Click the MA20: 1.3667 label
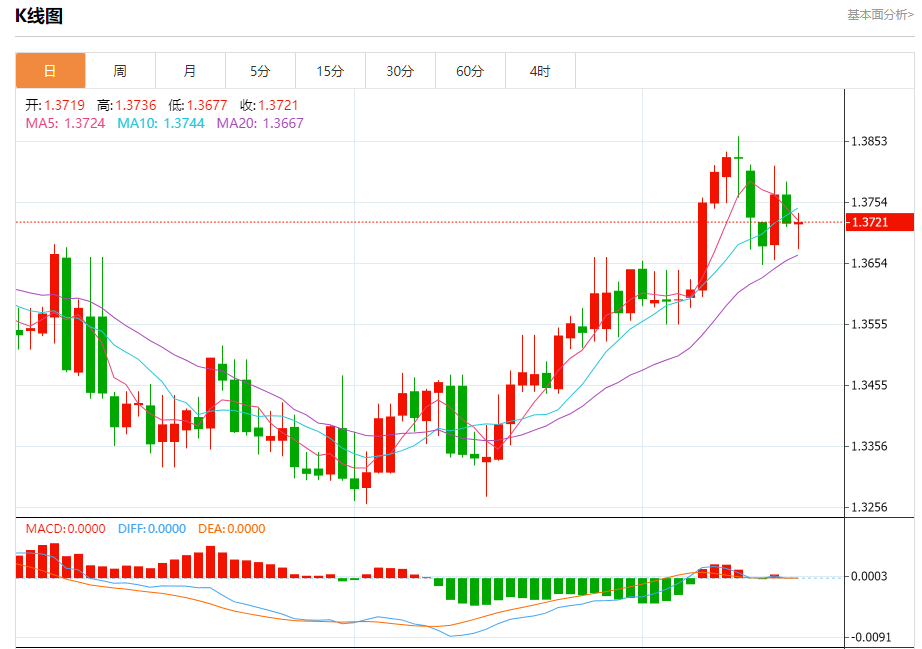The width and height of the screenshot is (922, 649). coord(260,123)
